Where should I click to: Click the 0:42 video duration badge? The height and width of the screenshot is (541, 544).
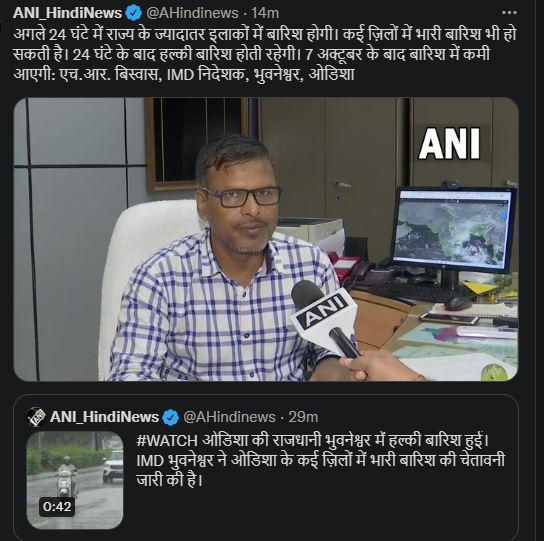[57, 507]
